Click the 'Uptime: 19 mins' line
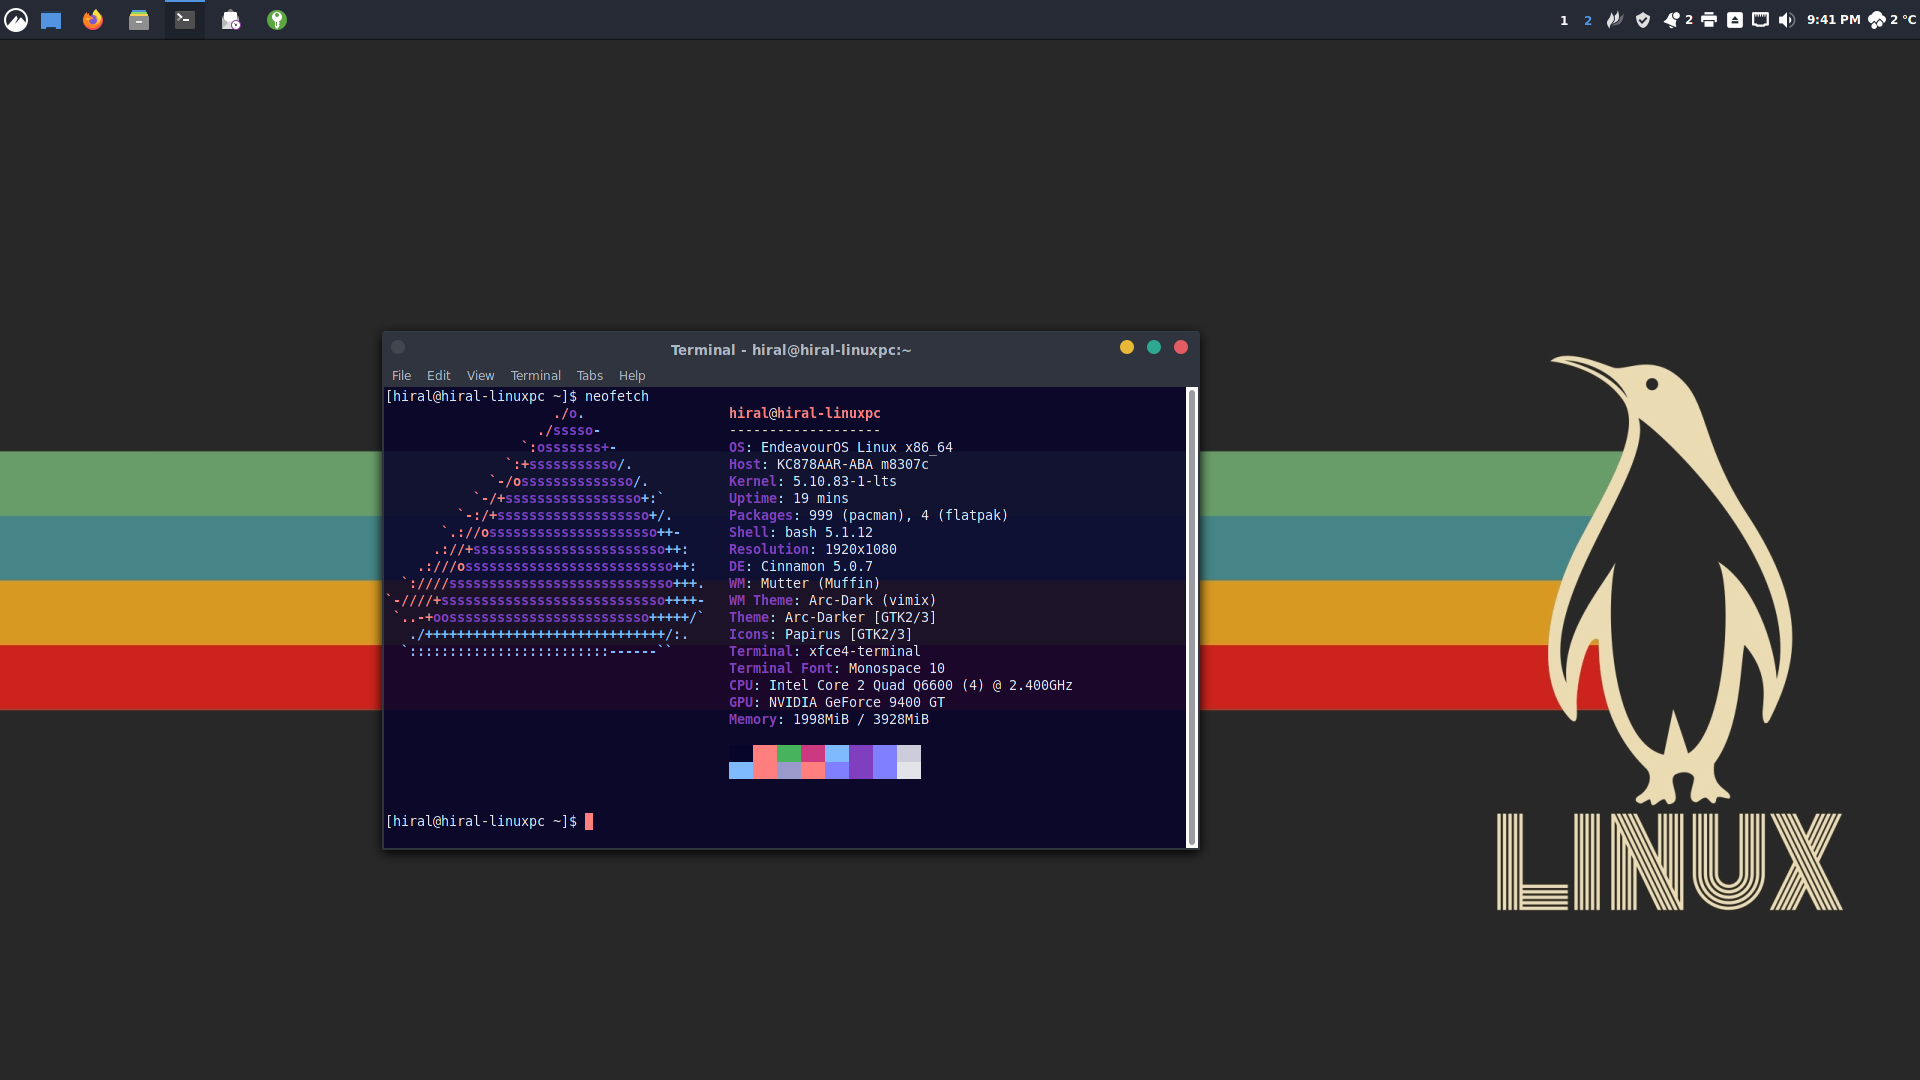 789,499
